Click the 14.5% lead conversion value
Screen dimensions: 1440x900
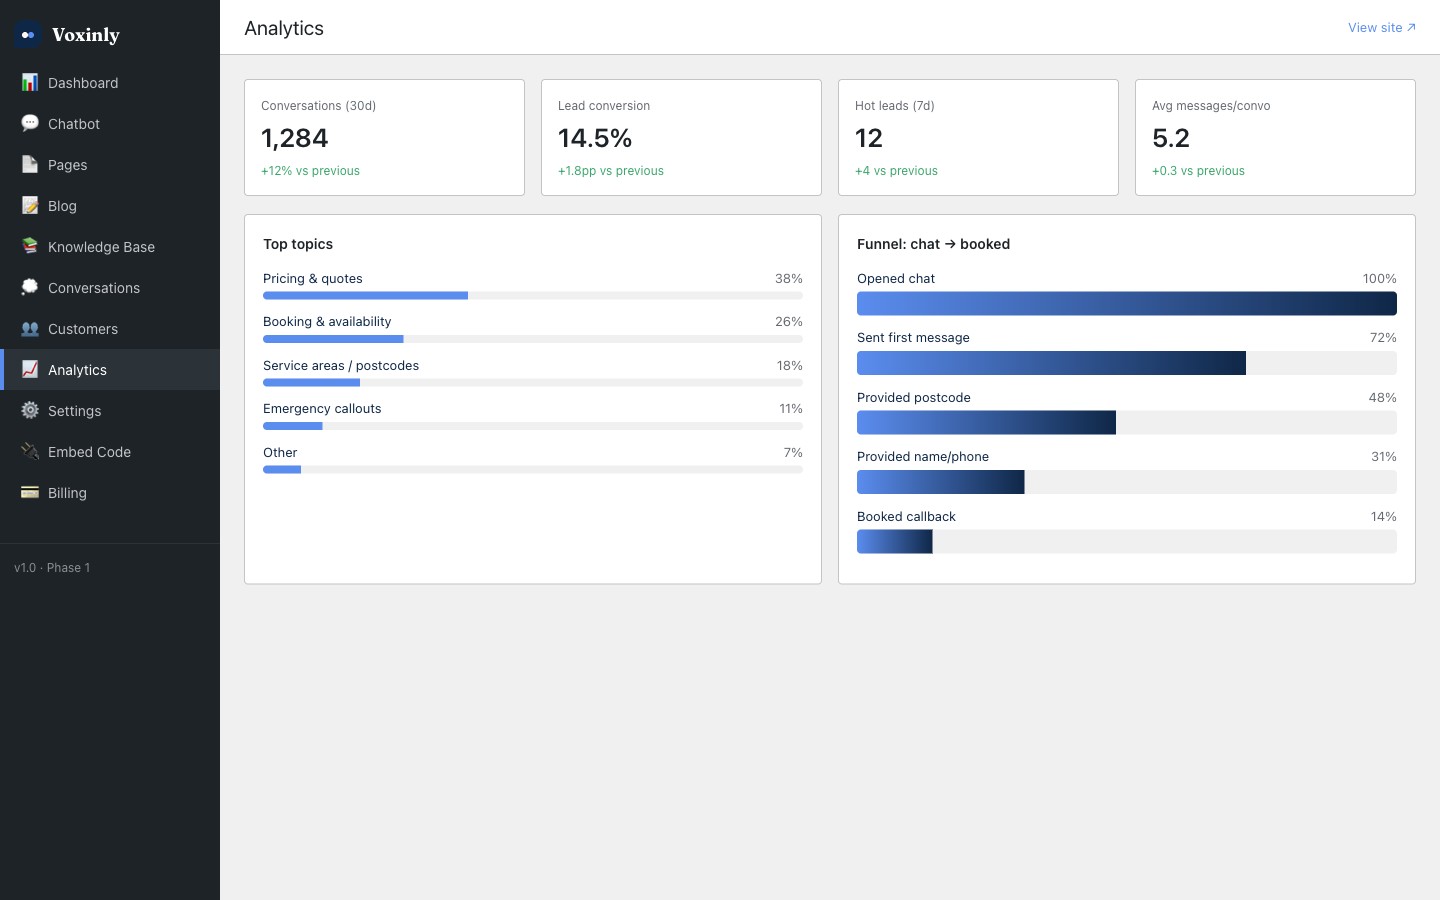click(595, 138)
